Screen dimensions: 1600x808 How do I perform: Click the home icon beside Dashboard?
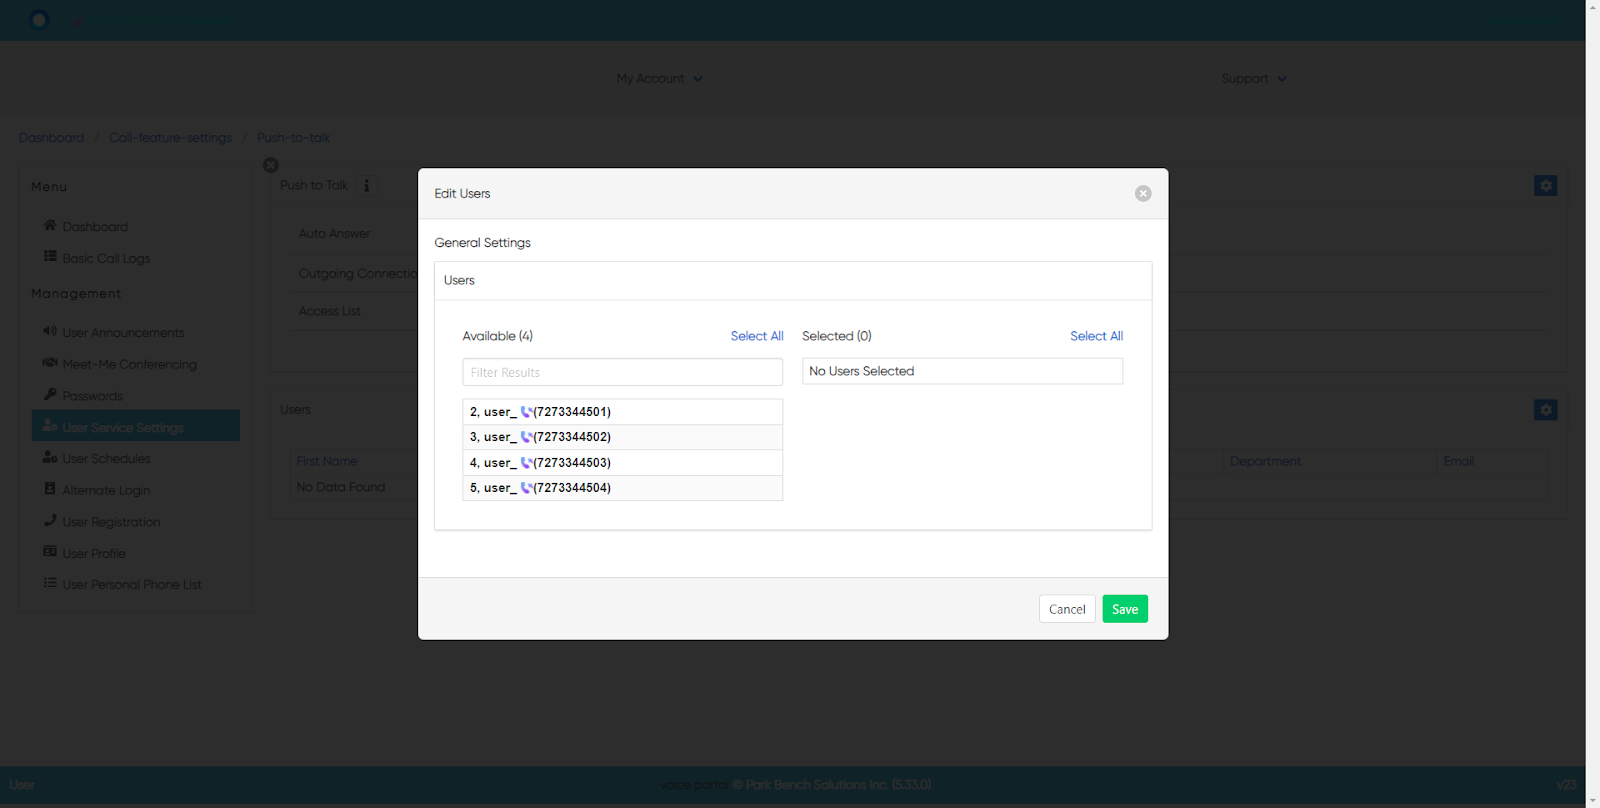(50, 225)
